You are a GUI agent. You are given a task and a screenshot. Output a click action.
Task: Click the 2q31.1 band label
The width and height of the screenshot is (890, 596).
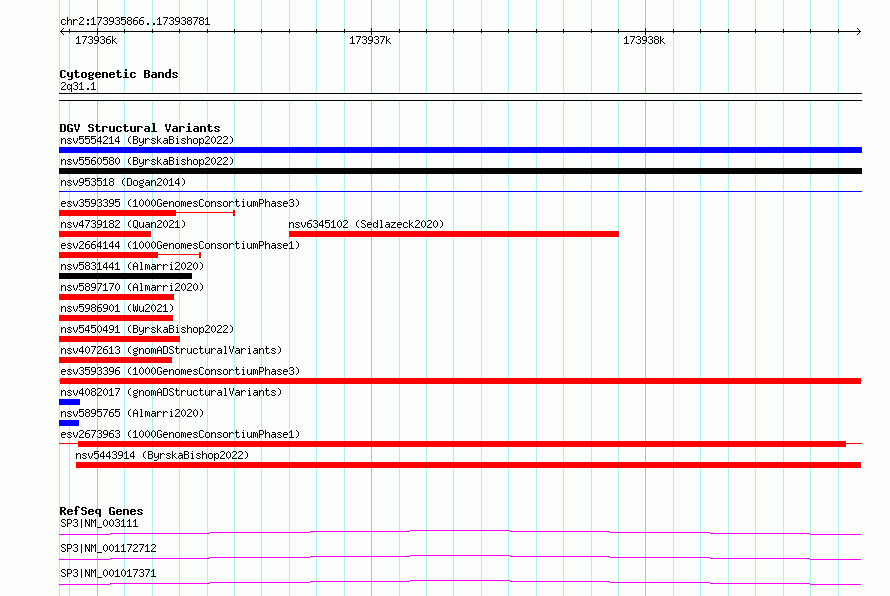[78, 87]
